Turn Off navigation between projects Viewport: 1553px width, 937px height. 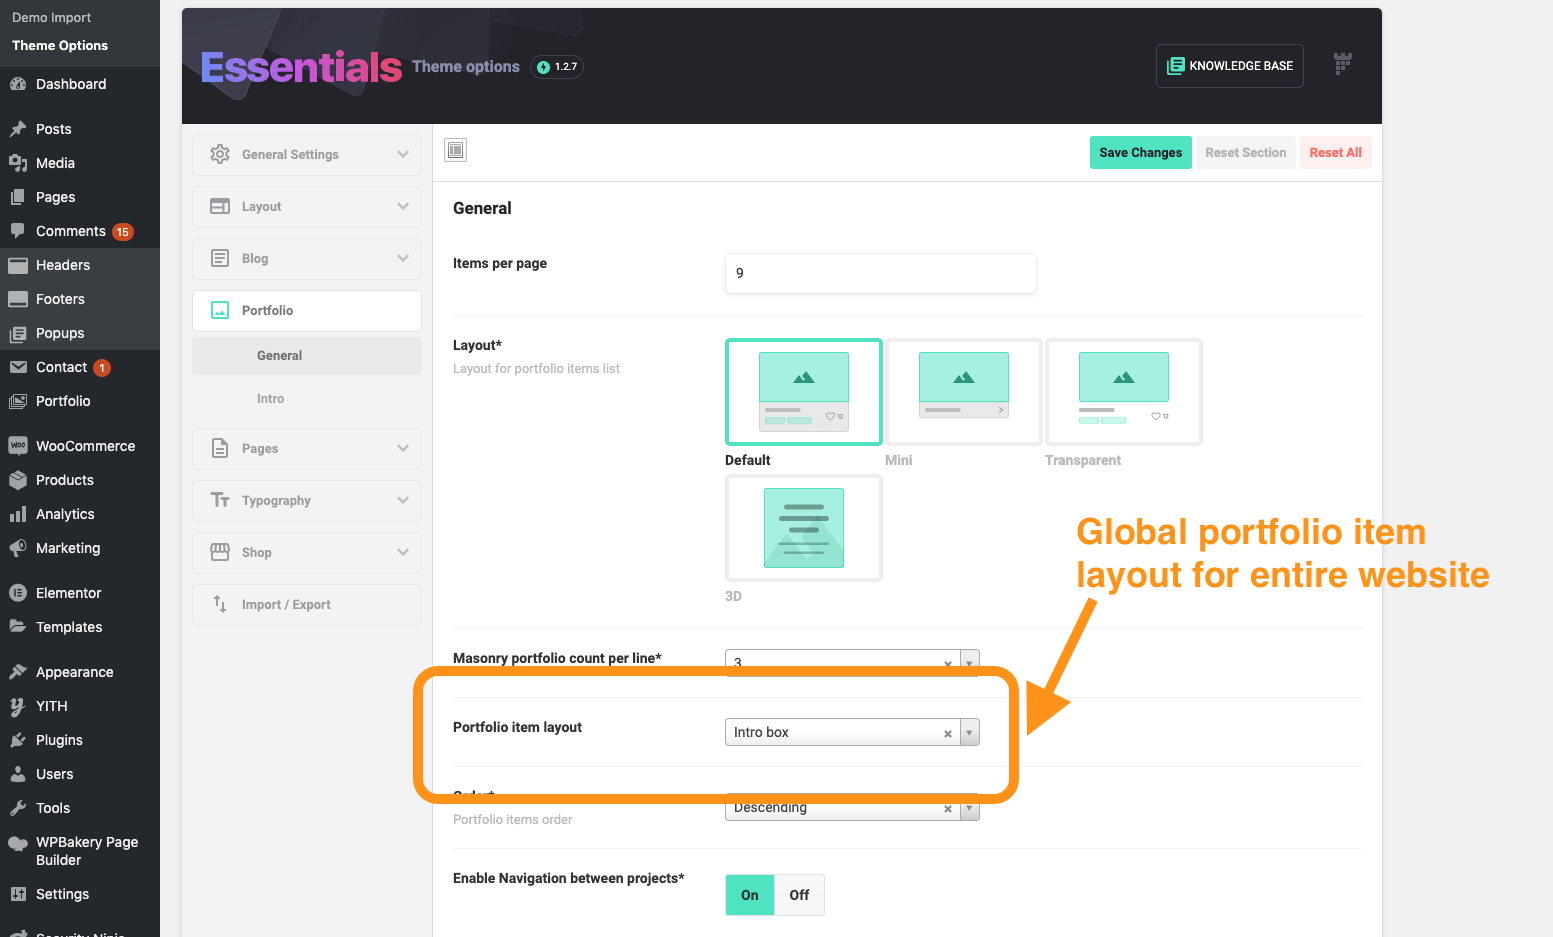tap(799, 895)
